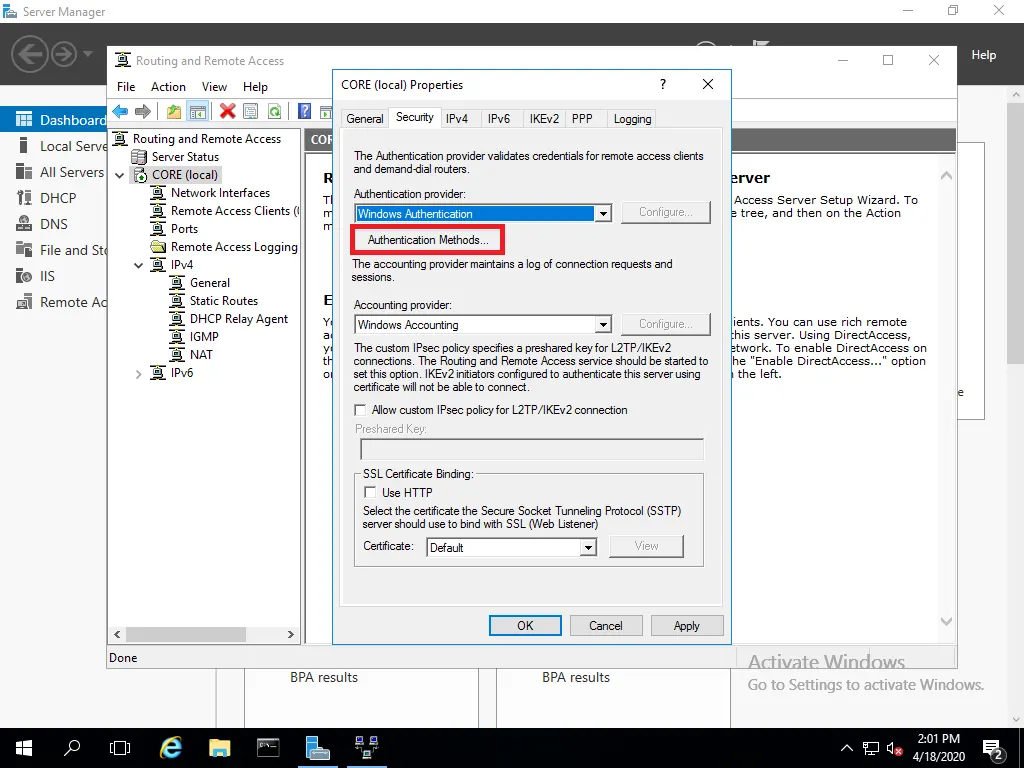Screen dimensions: 1024x768
Task: Switch to Server Manager taskbar icon
Action: click(317, 748)
